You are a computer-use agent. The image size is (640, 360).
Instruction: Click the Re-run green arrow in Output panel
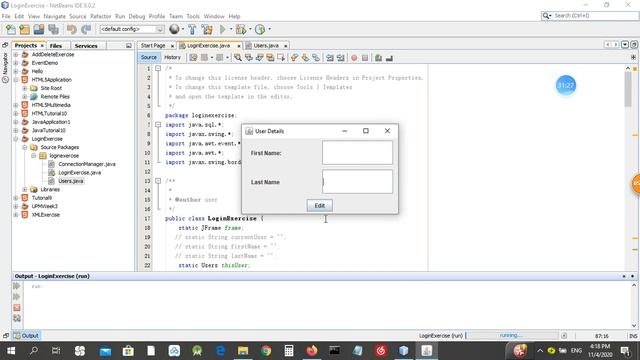tap(17, 286)
